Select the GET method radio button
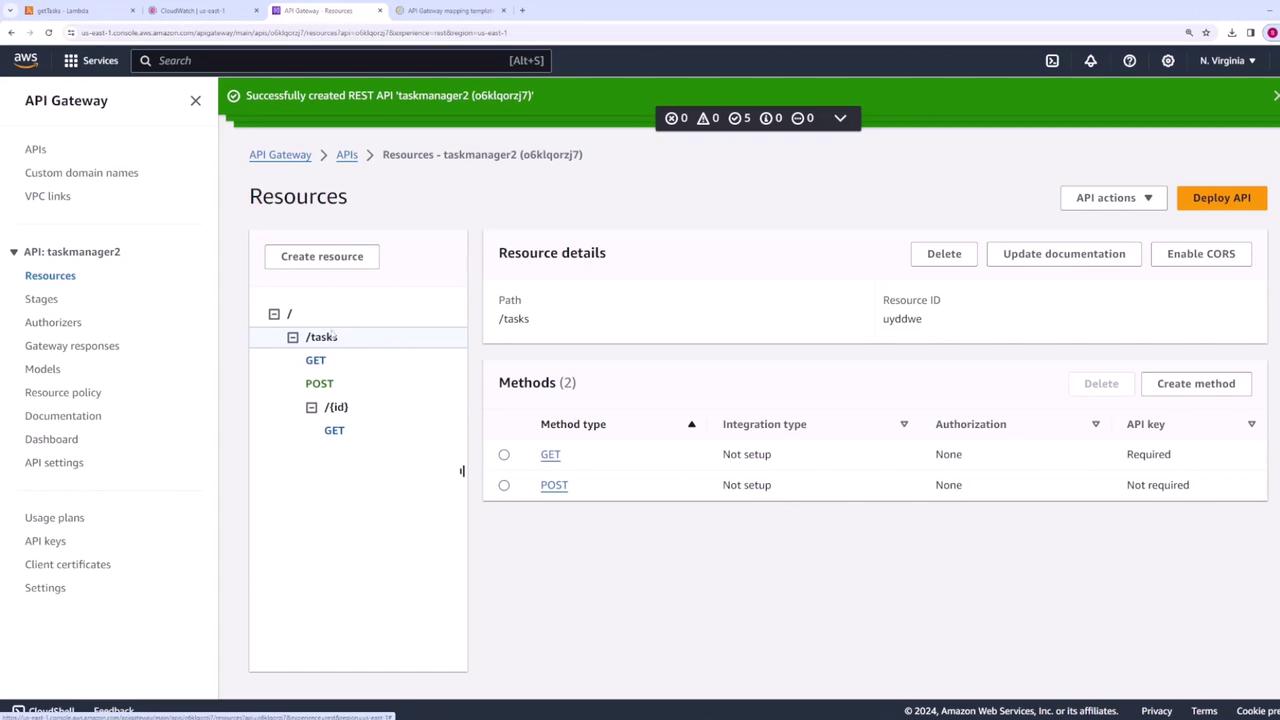The width and height of the screenshot is (1280, 720). click(504, 454)
